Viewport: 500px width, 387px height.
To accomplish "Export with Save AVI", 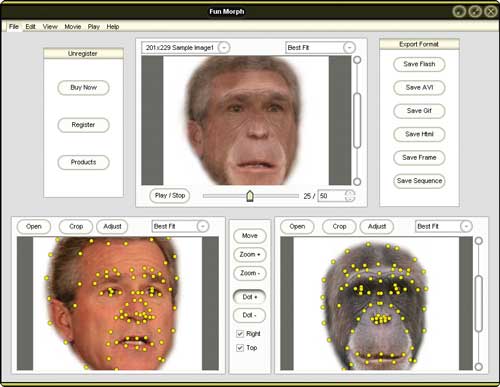I will click(419, 87).
